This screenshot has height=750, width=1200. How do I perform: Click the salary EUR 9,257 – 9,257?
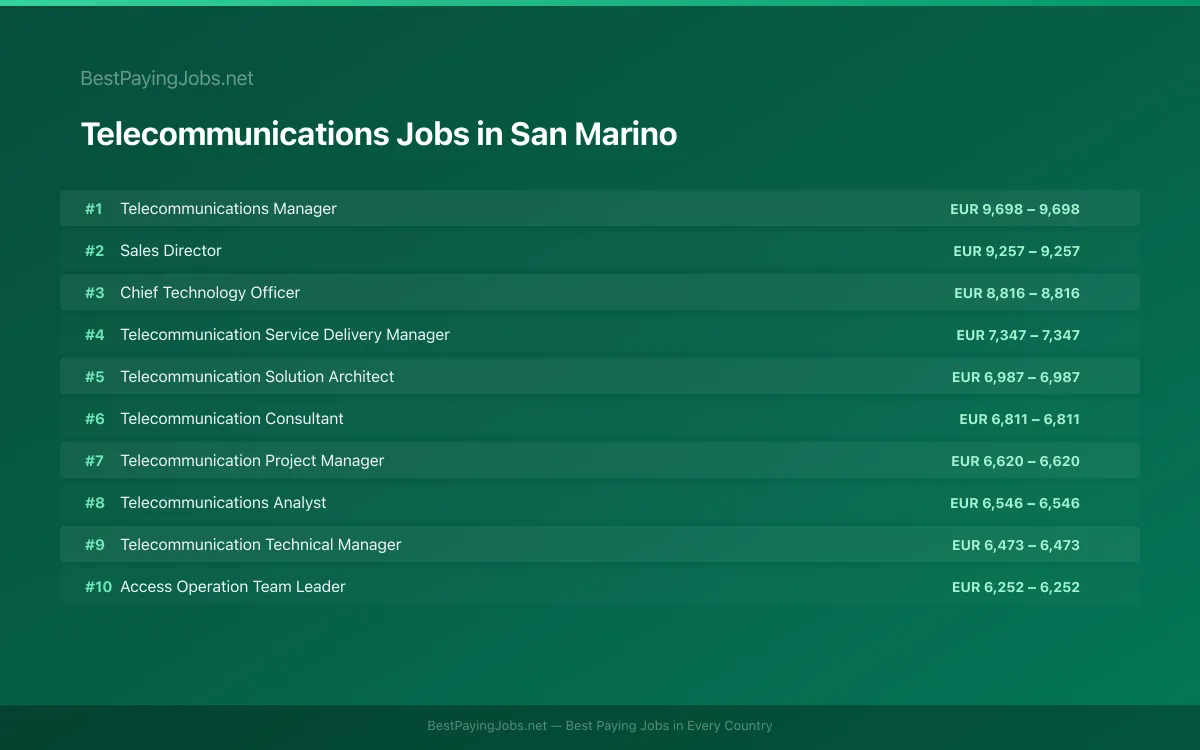pos(1016,251)
